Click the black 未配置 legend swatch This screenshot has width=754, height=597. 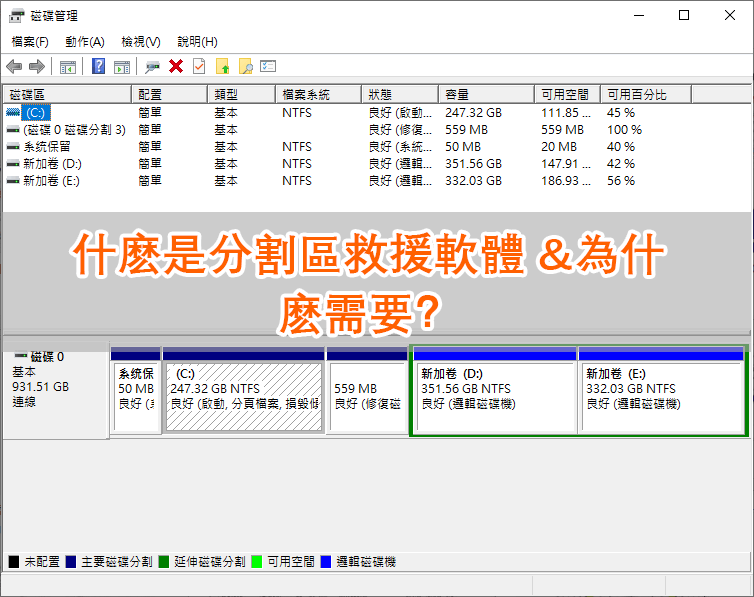[x=14, y=561]
